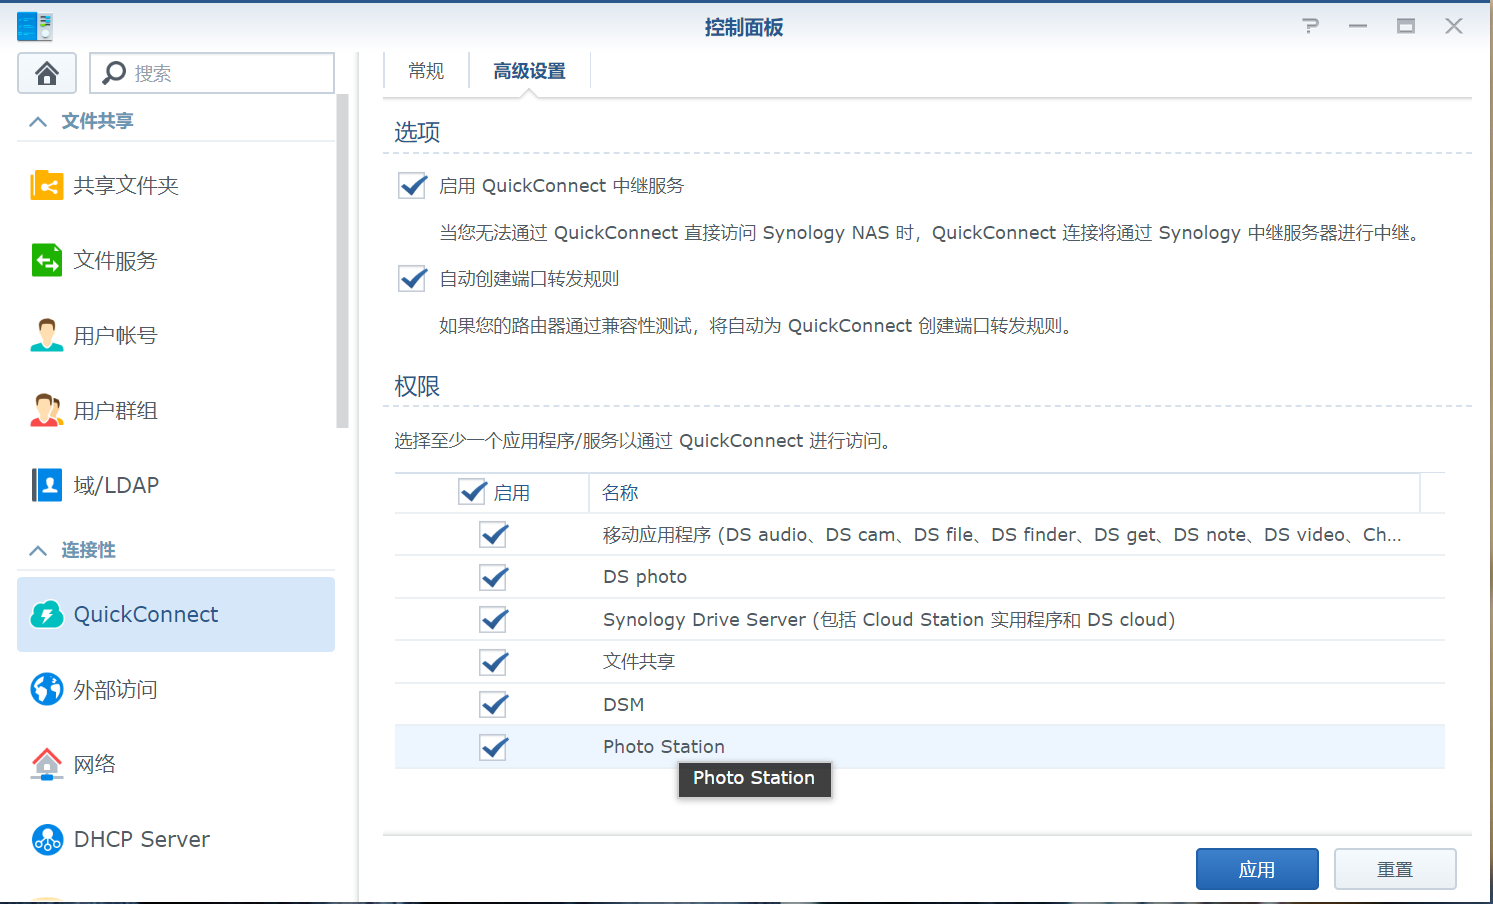The width and height of the screenshot is (1493, 904).
Task: Click the 应用 apply button
Action: (x=1257, y=869)
